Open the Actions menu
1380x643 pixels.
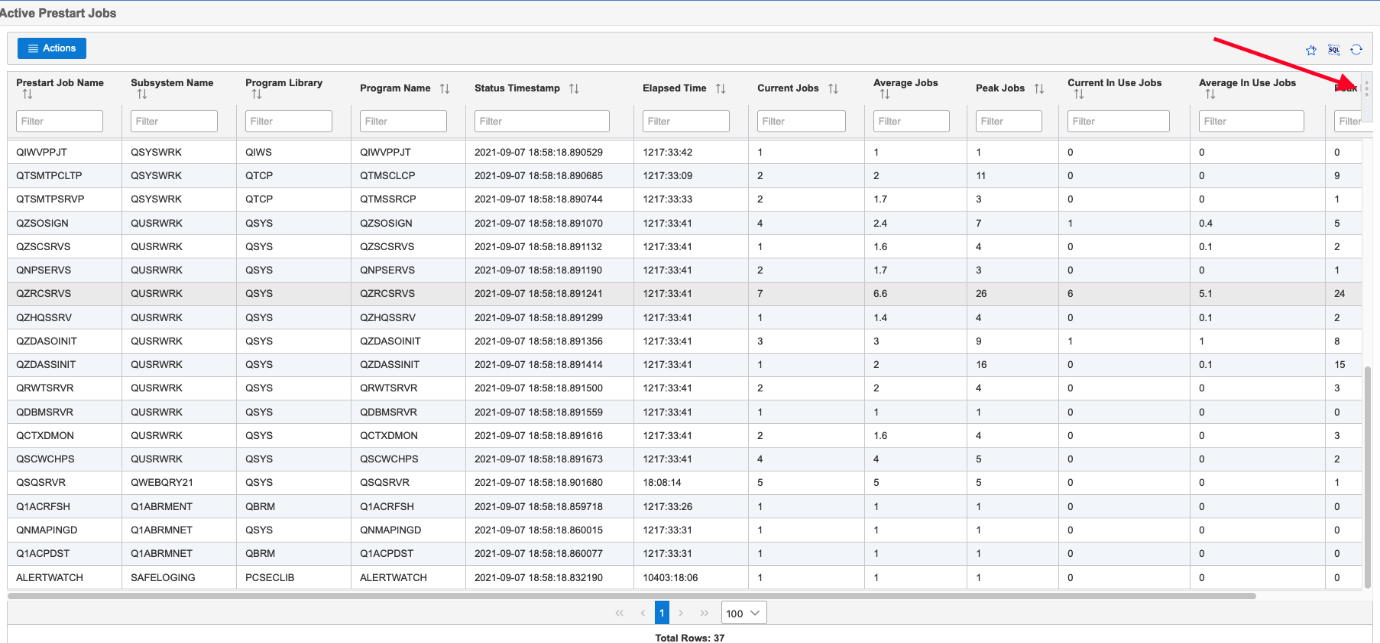coord(52,48)
